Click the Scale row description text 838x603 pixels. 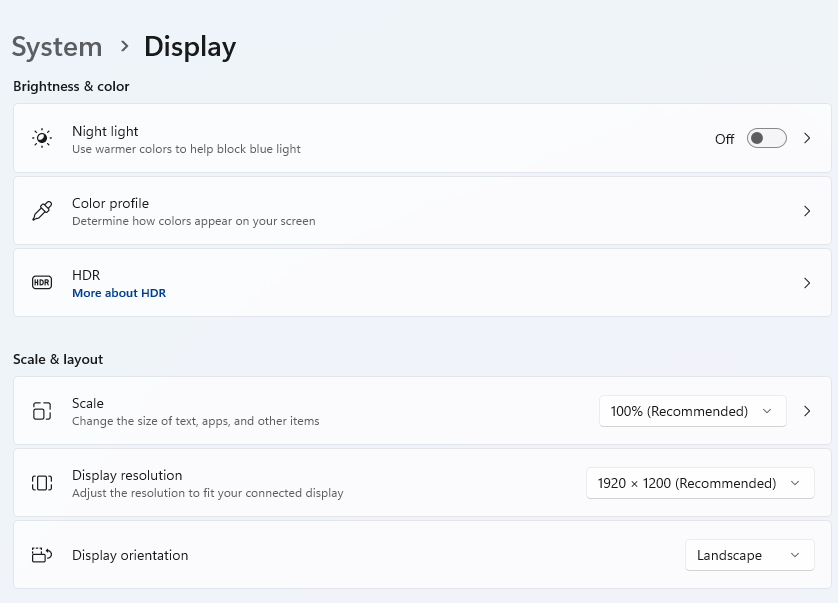click(x=196, y=421)
